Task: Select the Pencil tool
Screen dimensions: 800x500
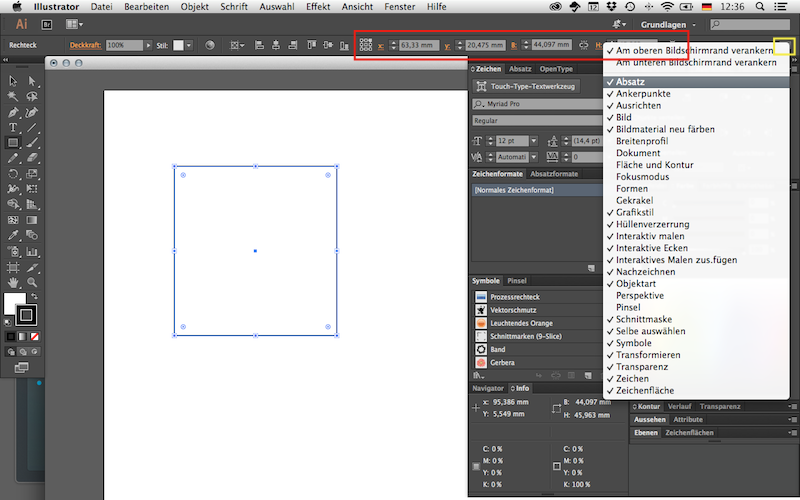Action: pyautogui.click(x=13, y=158)
